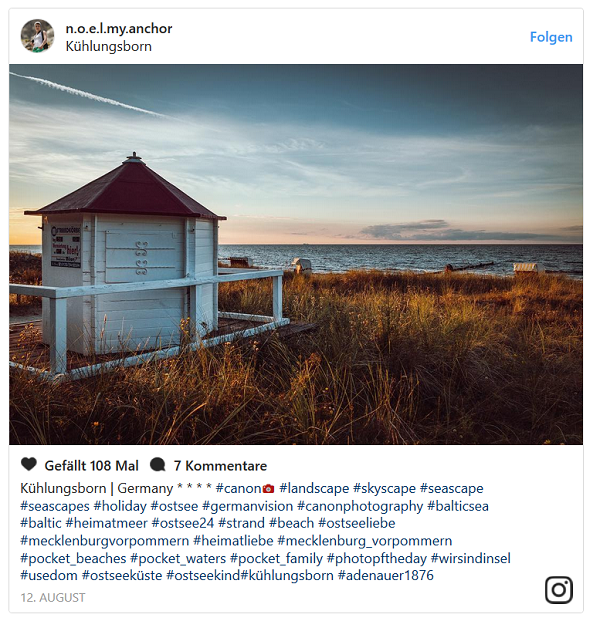
Task: Select the #germanvision hashtag
Action: 248,506
